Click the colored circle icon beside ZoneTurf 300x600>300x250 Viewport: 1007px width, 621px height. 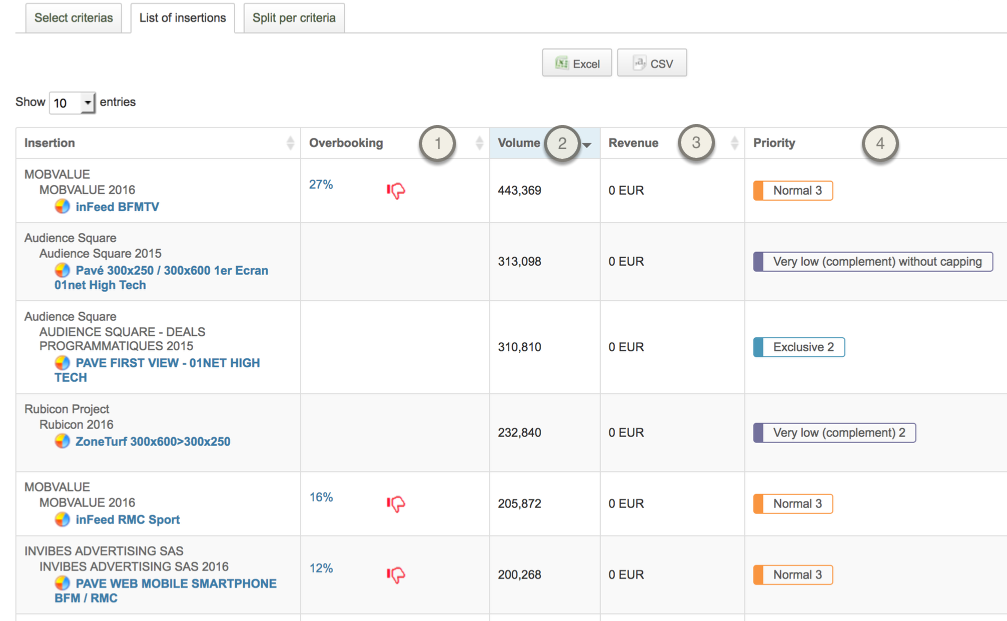[x=62, y=441]
